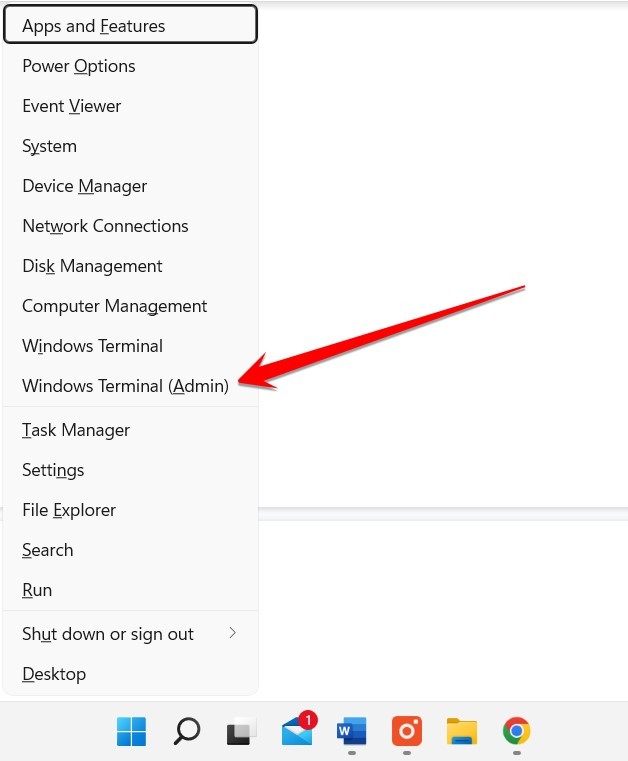Select Search in the context menu
The width and height of the screenshot is (628, 761).
130,550
